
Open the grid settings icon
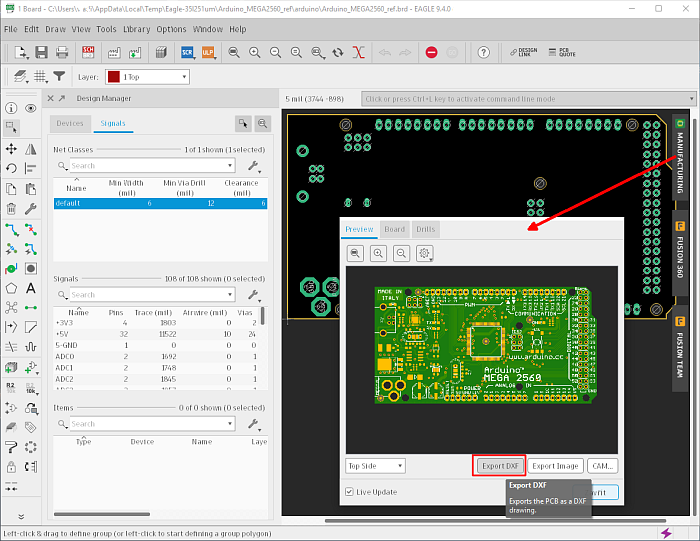pyautogui.click(x=41, y=77)
